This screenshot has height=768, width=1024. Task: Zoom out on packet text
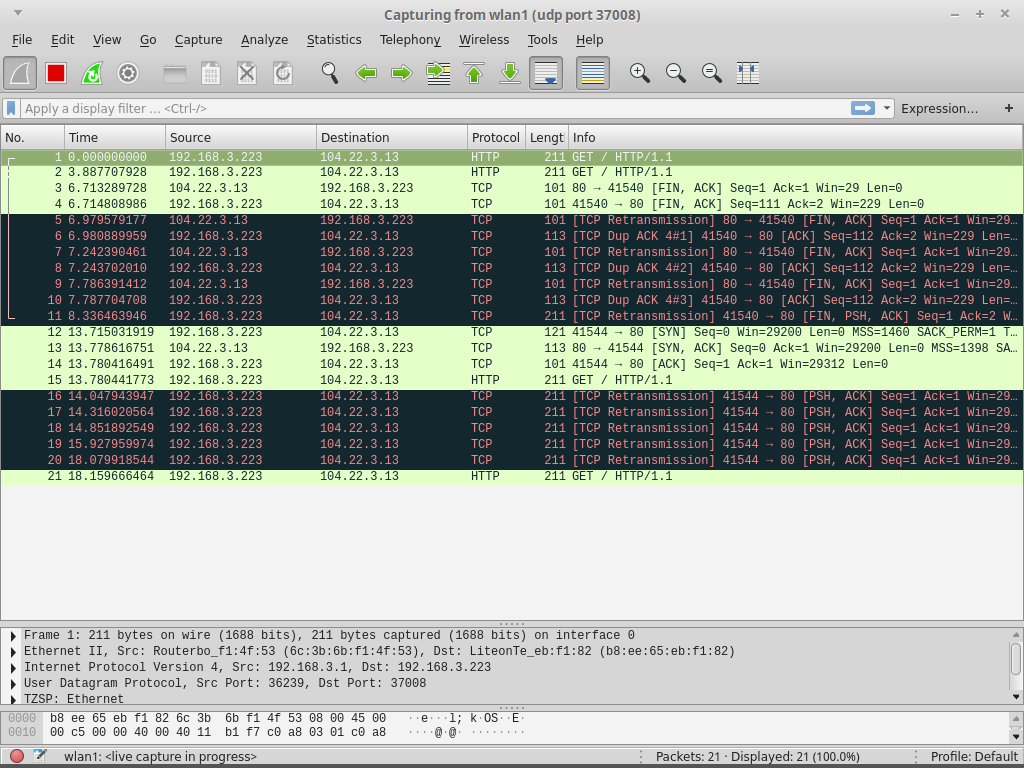675,72
